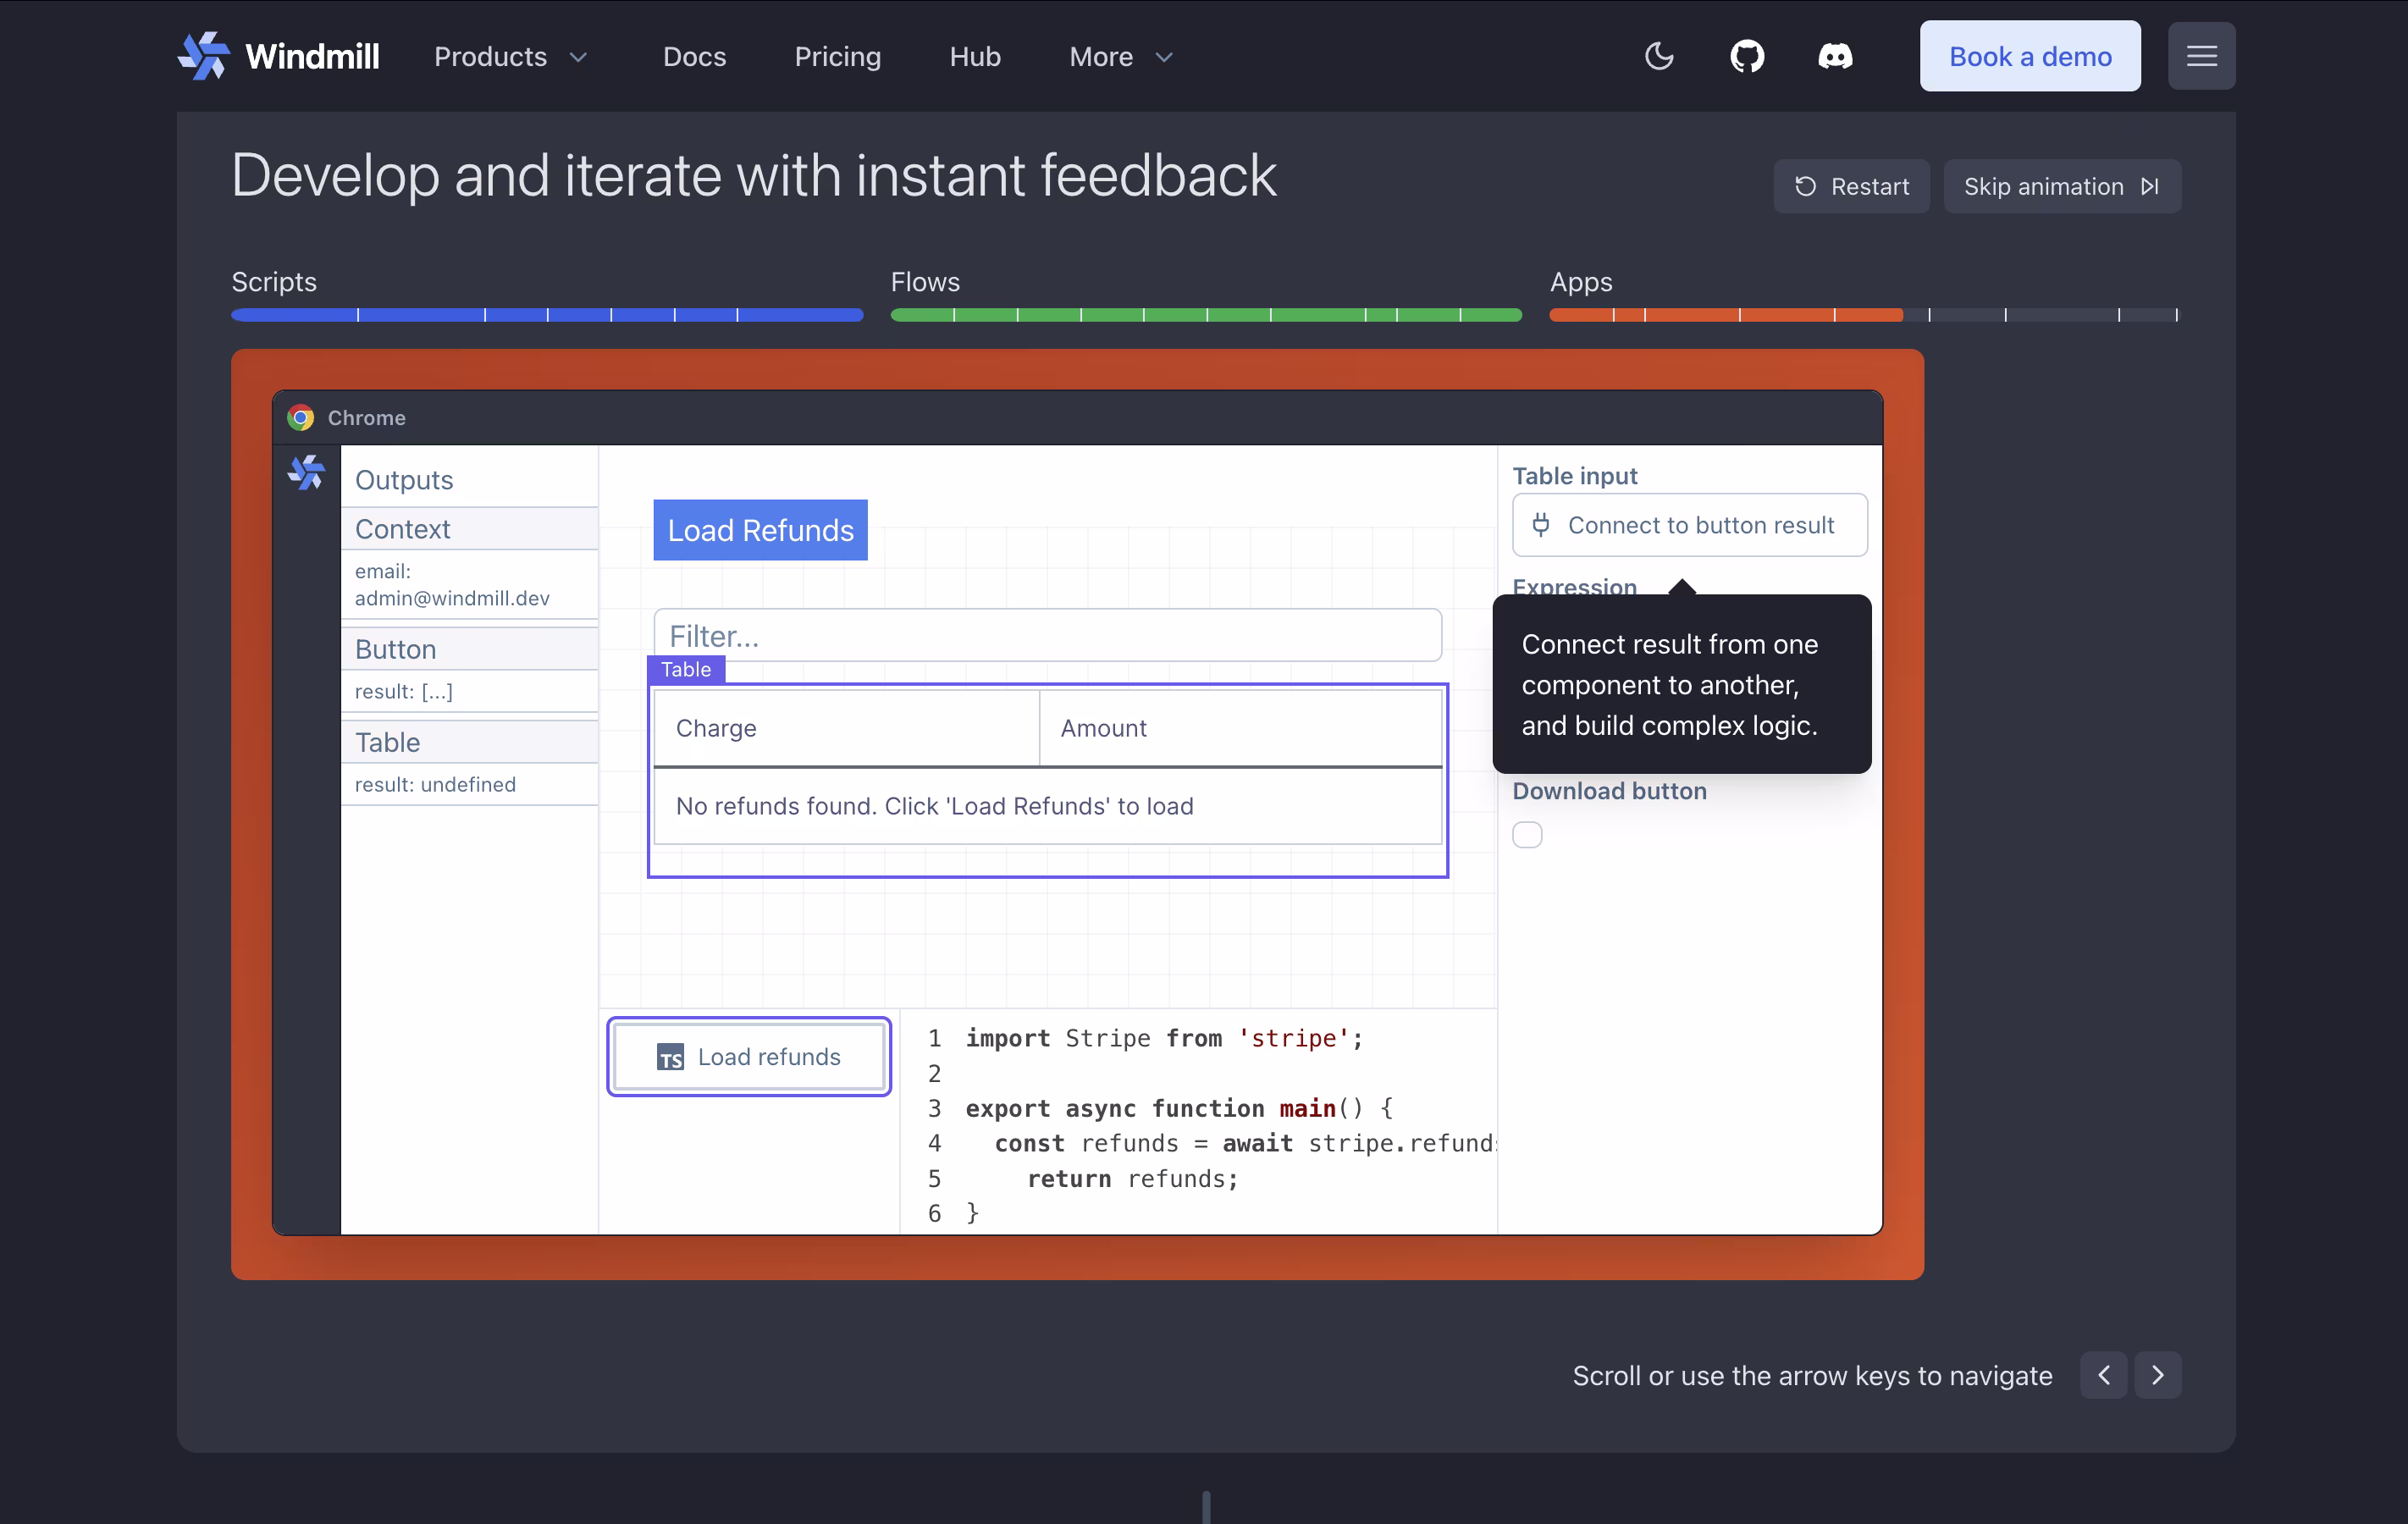
Task: Go to previous slide with left arrow
Action: coord(2103,1375)
